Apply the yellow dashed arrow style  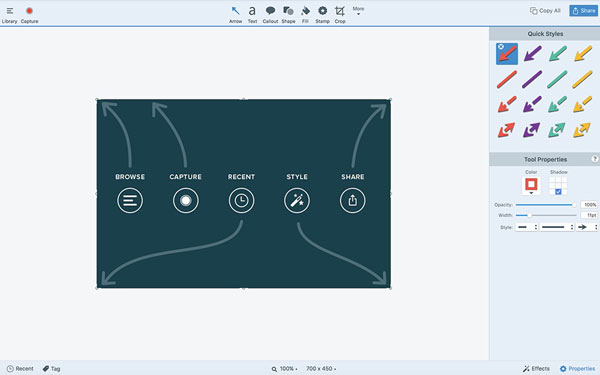[583, 104]
